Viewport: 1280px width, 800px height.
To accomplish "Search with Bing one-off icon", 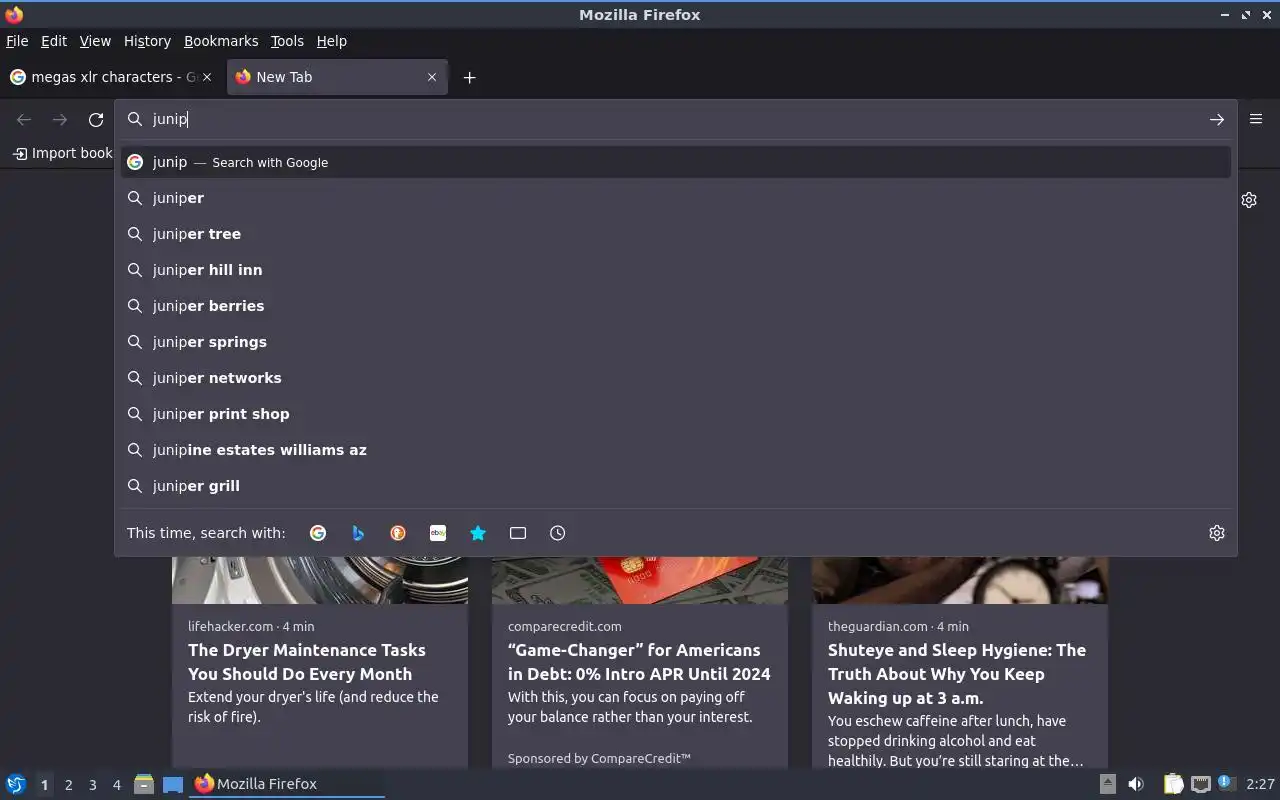I will point(358,533).
